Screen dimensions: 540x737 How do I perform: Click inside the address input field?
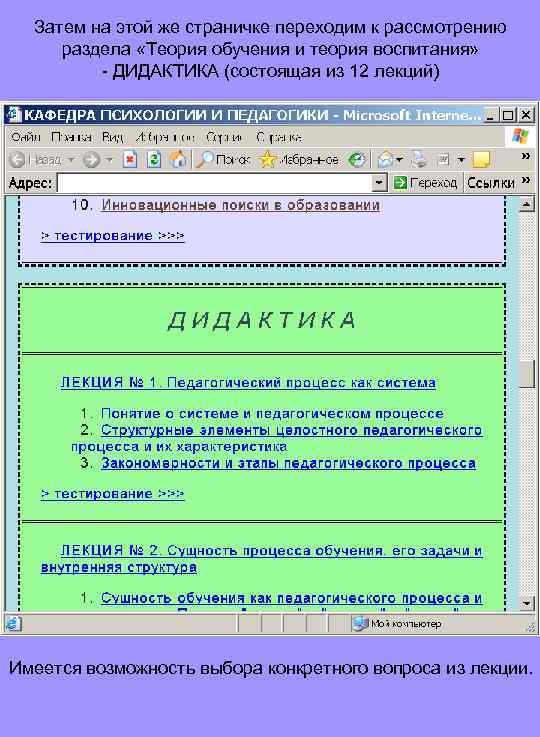215,182
